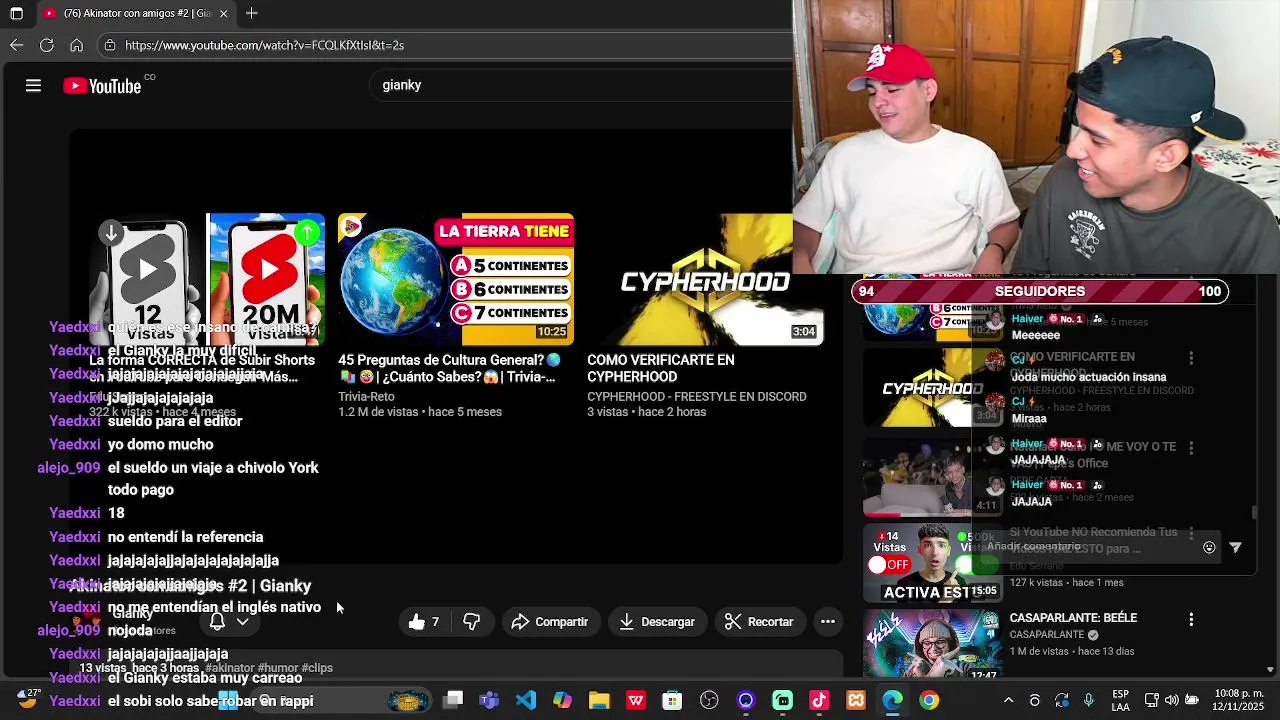
Task: Reload the page with the refresh icon
Action: click(x=46, y=45)
